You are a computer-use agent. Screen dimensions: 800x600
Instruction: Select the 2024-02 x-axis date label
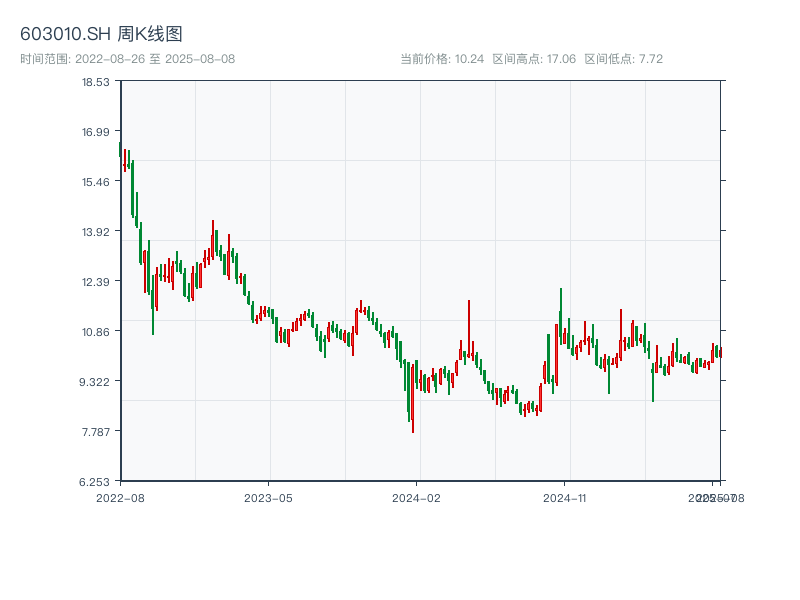[x=417, y=497]
